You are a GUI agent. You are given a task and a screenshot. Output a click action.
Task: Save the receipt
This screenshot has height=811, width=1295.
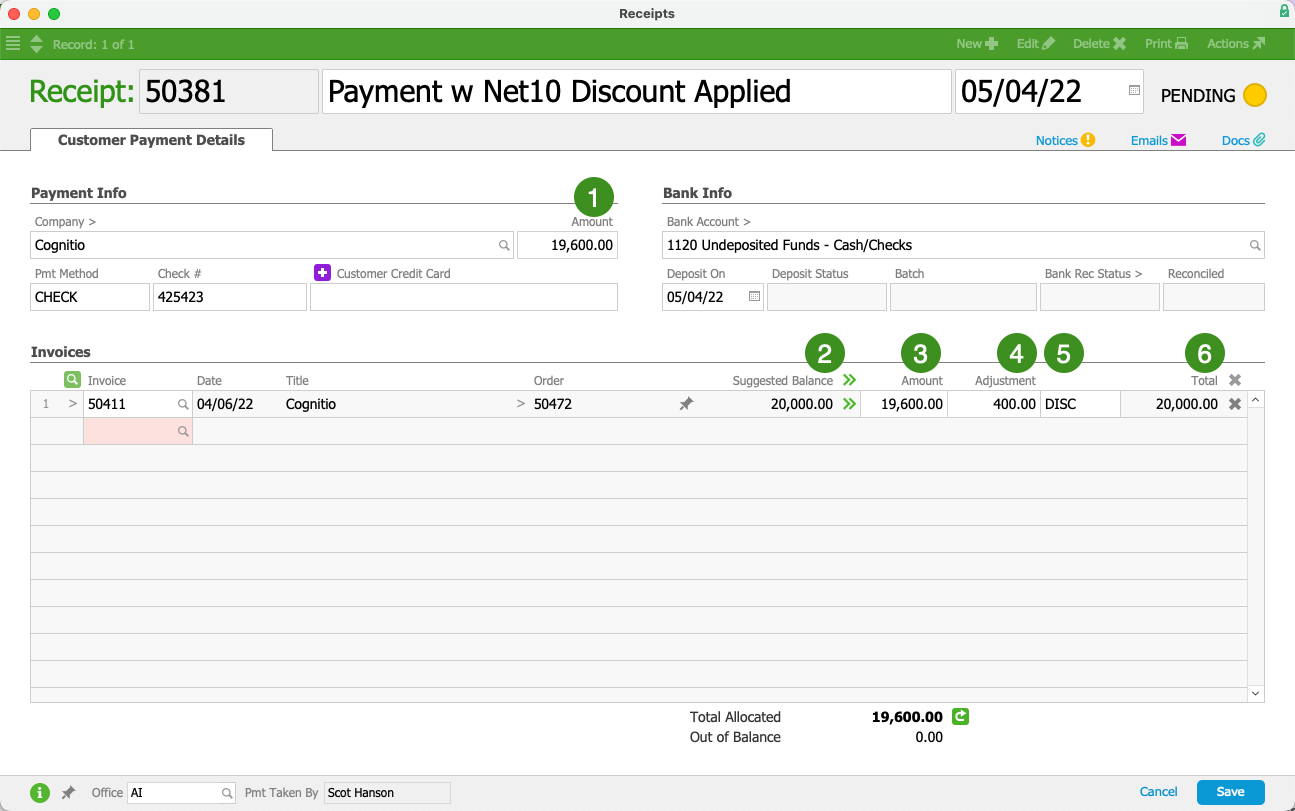[1231, 792]
